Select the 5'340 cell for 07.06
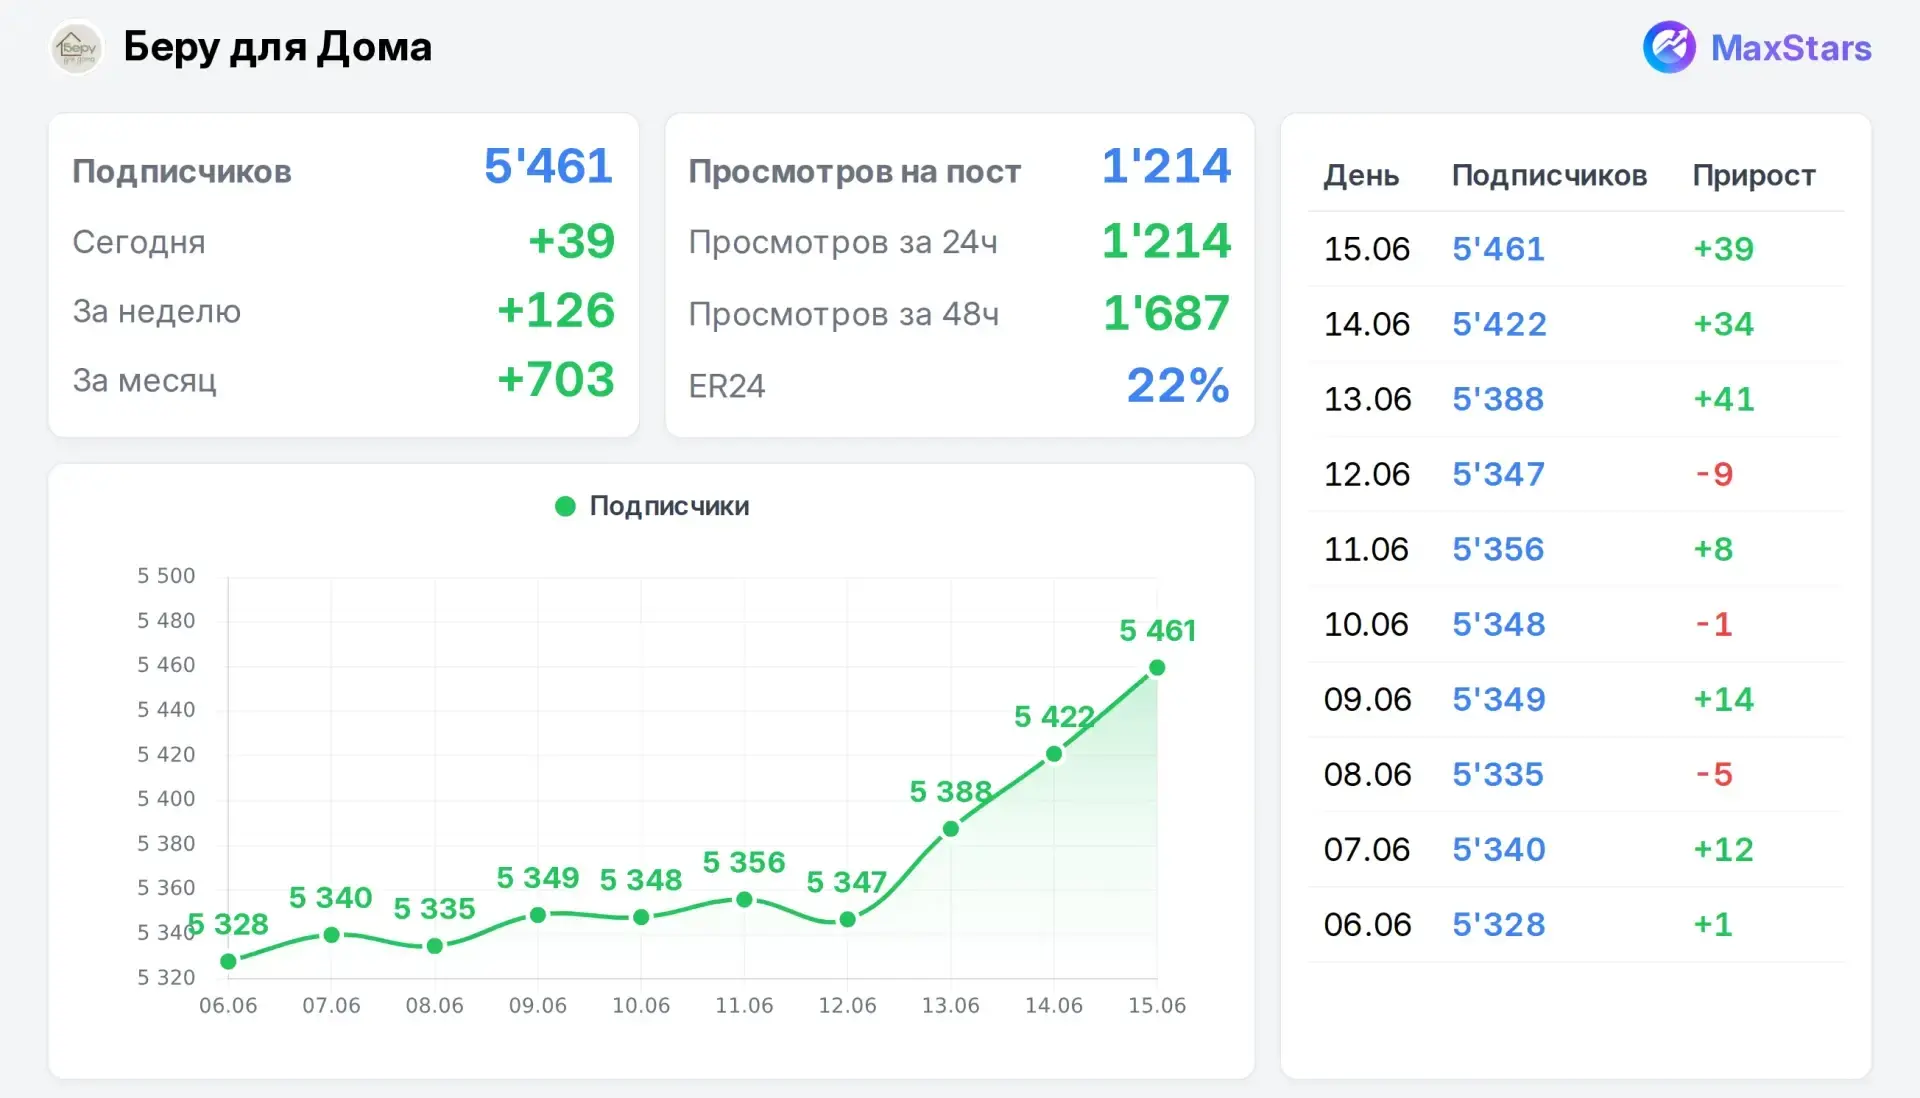This screenshot has width=1920, height=1098. point(1499,849)
